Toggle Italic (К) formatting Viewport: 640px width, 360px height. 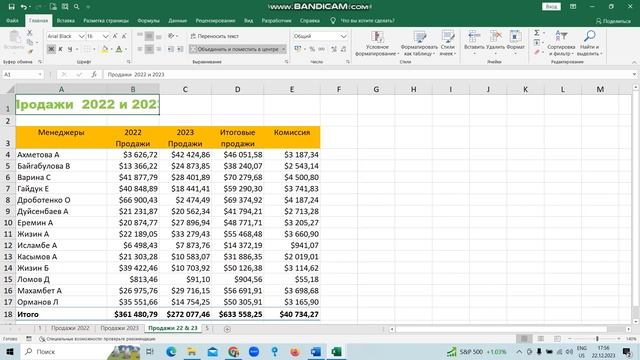(x=60, y=49)
